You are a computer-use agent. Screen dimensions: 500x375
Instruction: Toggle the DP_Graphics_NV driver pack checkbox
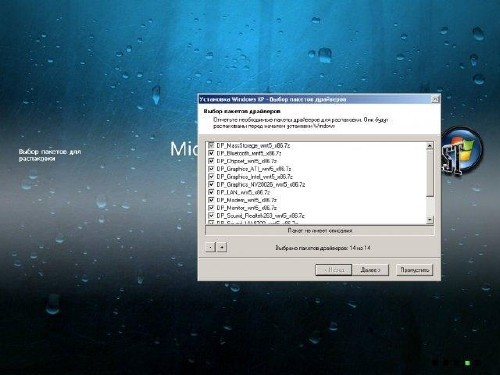[211, 184]
